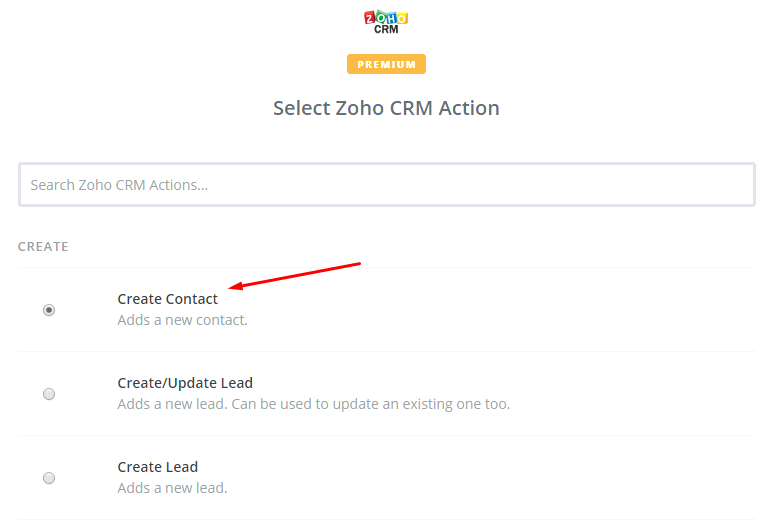Viewport: 774px width, 520px height.
Task: Click the orange PREMIUM badge
Action: (x=386, y=64)
